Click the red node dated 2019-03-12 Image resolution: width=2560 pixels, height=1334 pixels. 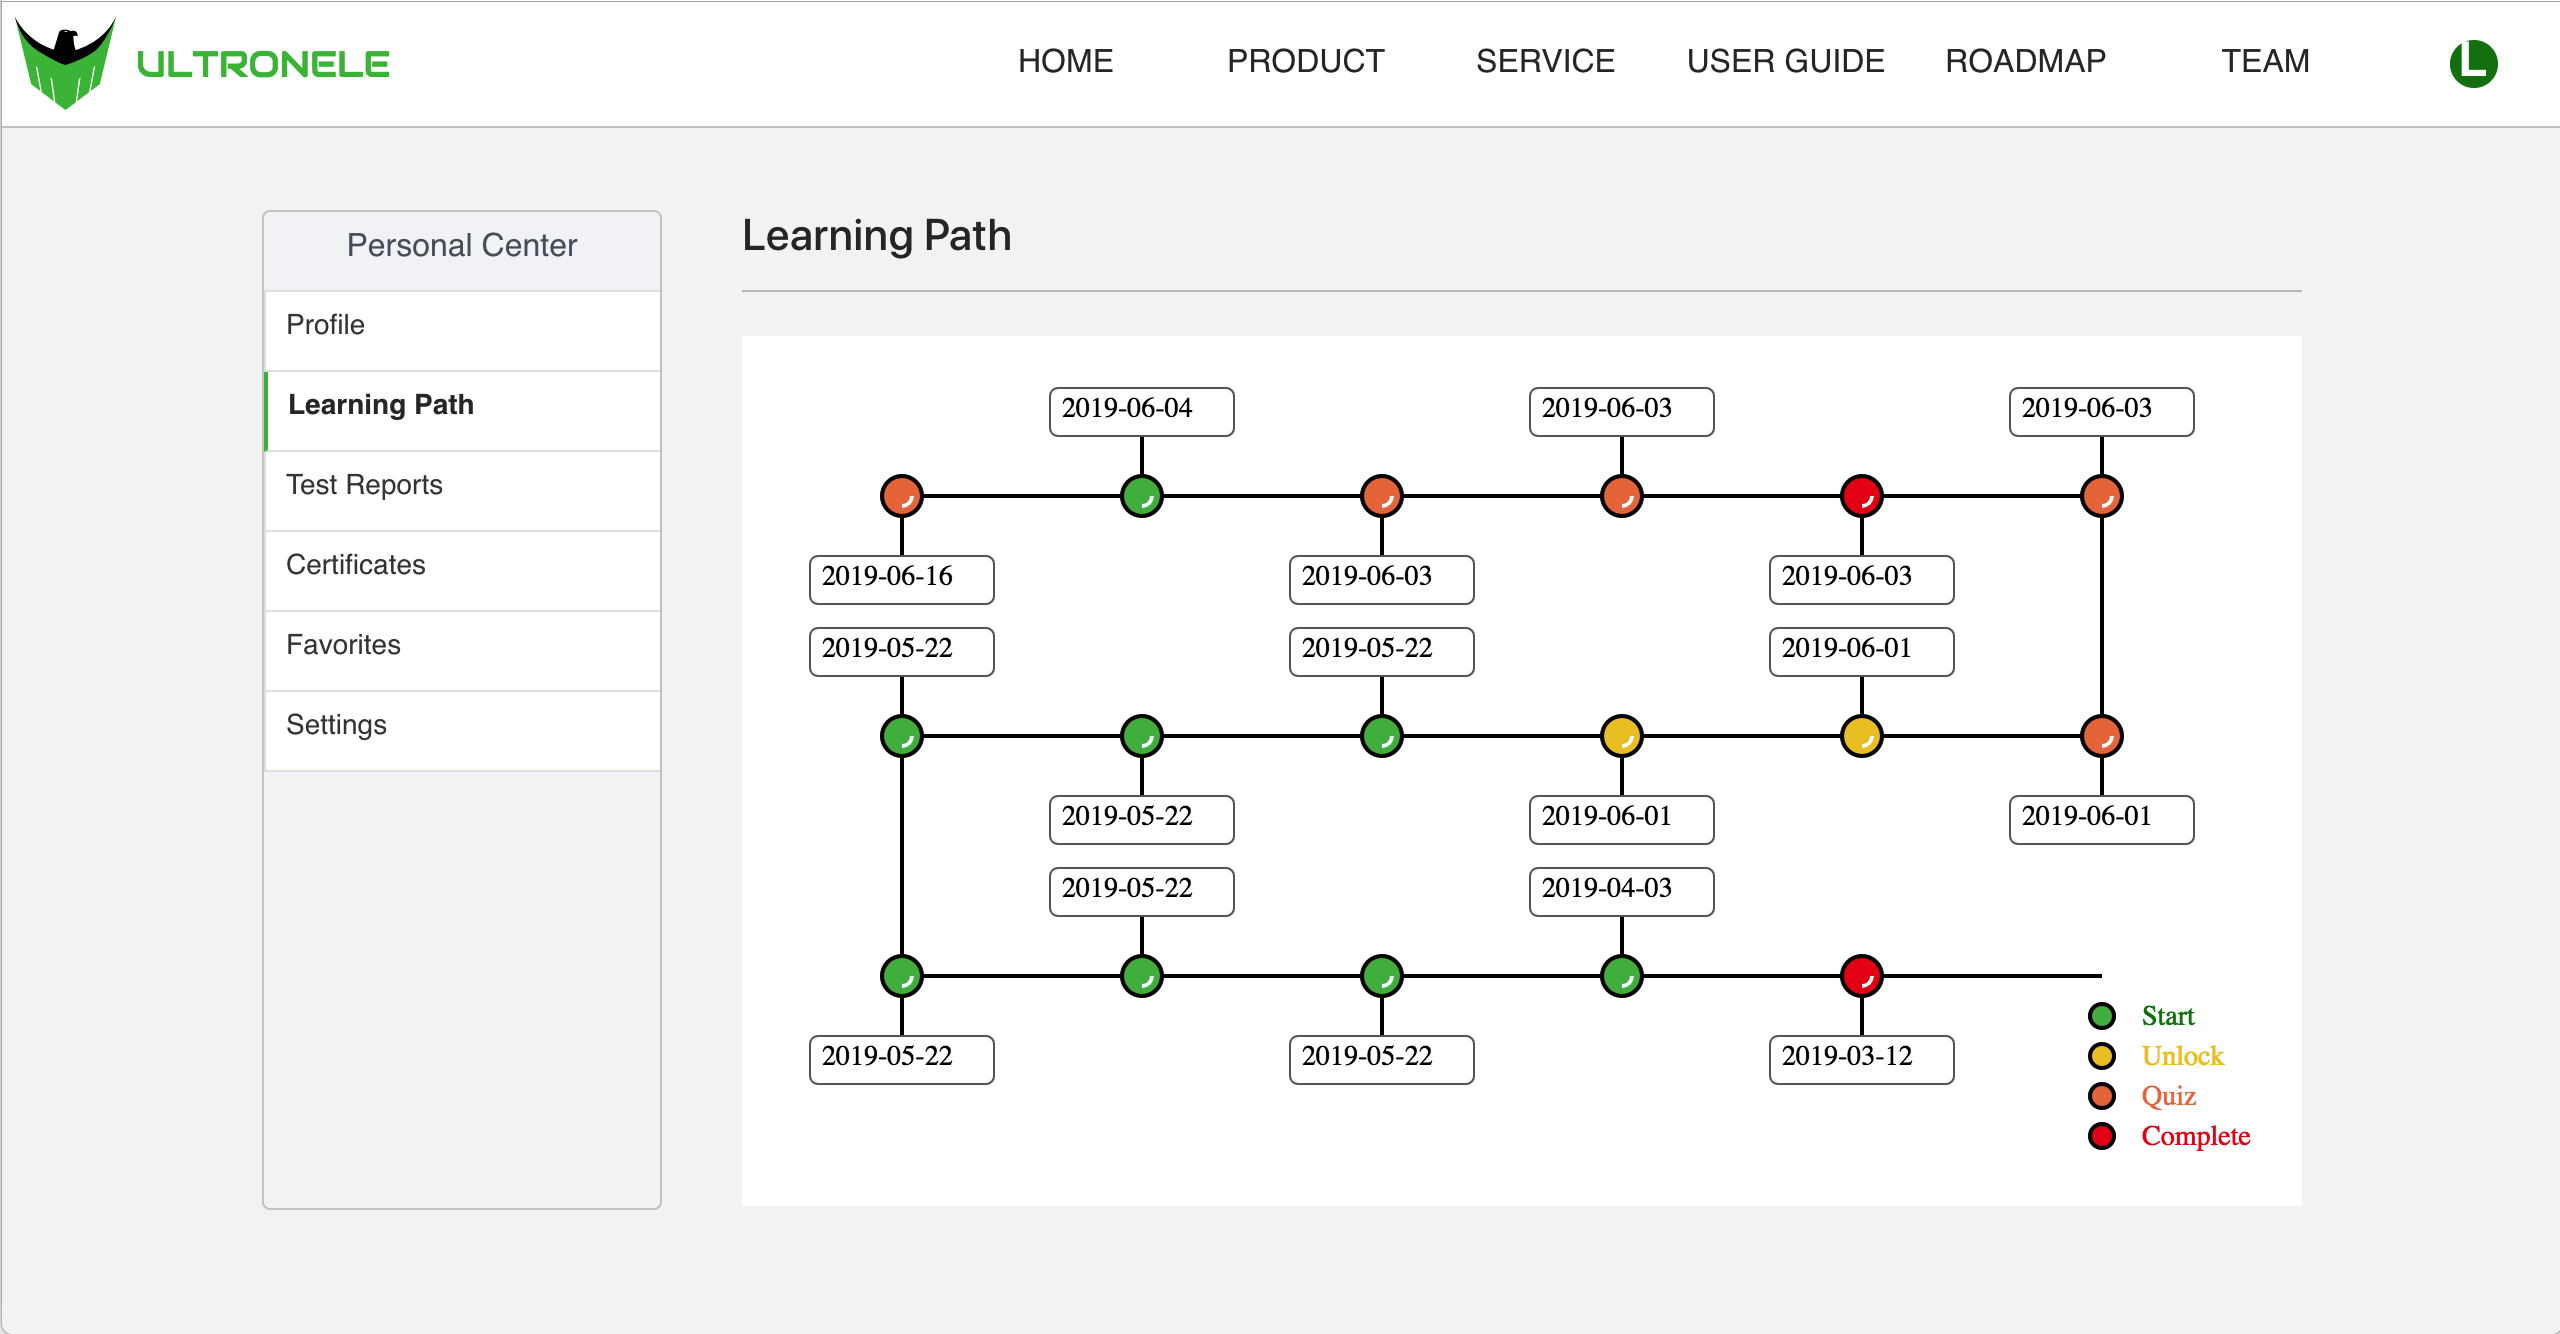(x=1861, y=976)
